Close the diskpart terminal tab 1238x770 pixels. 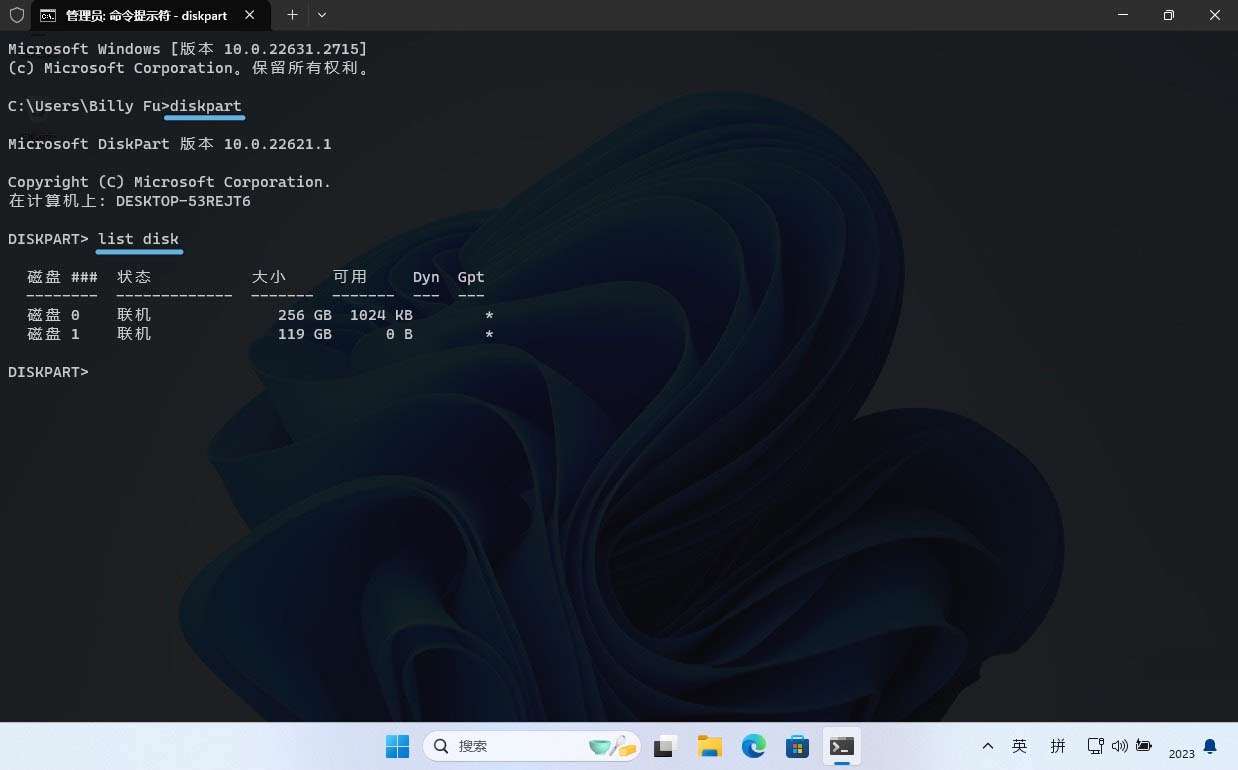tap(250, 15)
